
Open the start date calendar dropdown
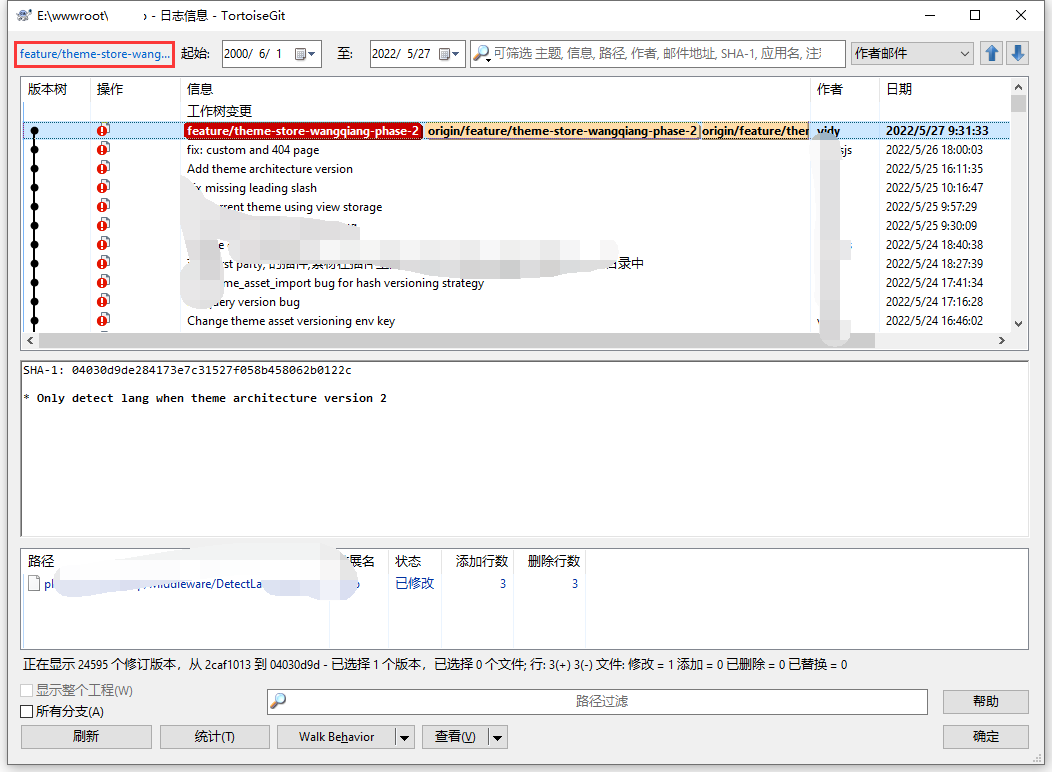305,54
